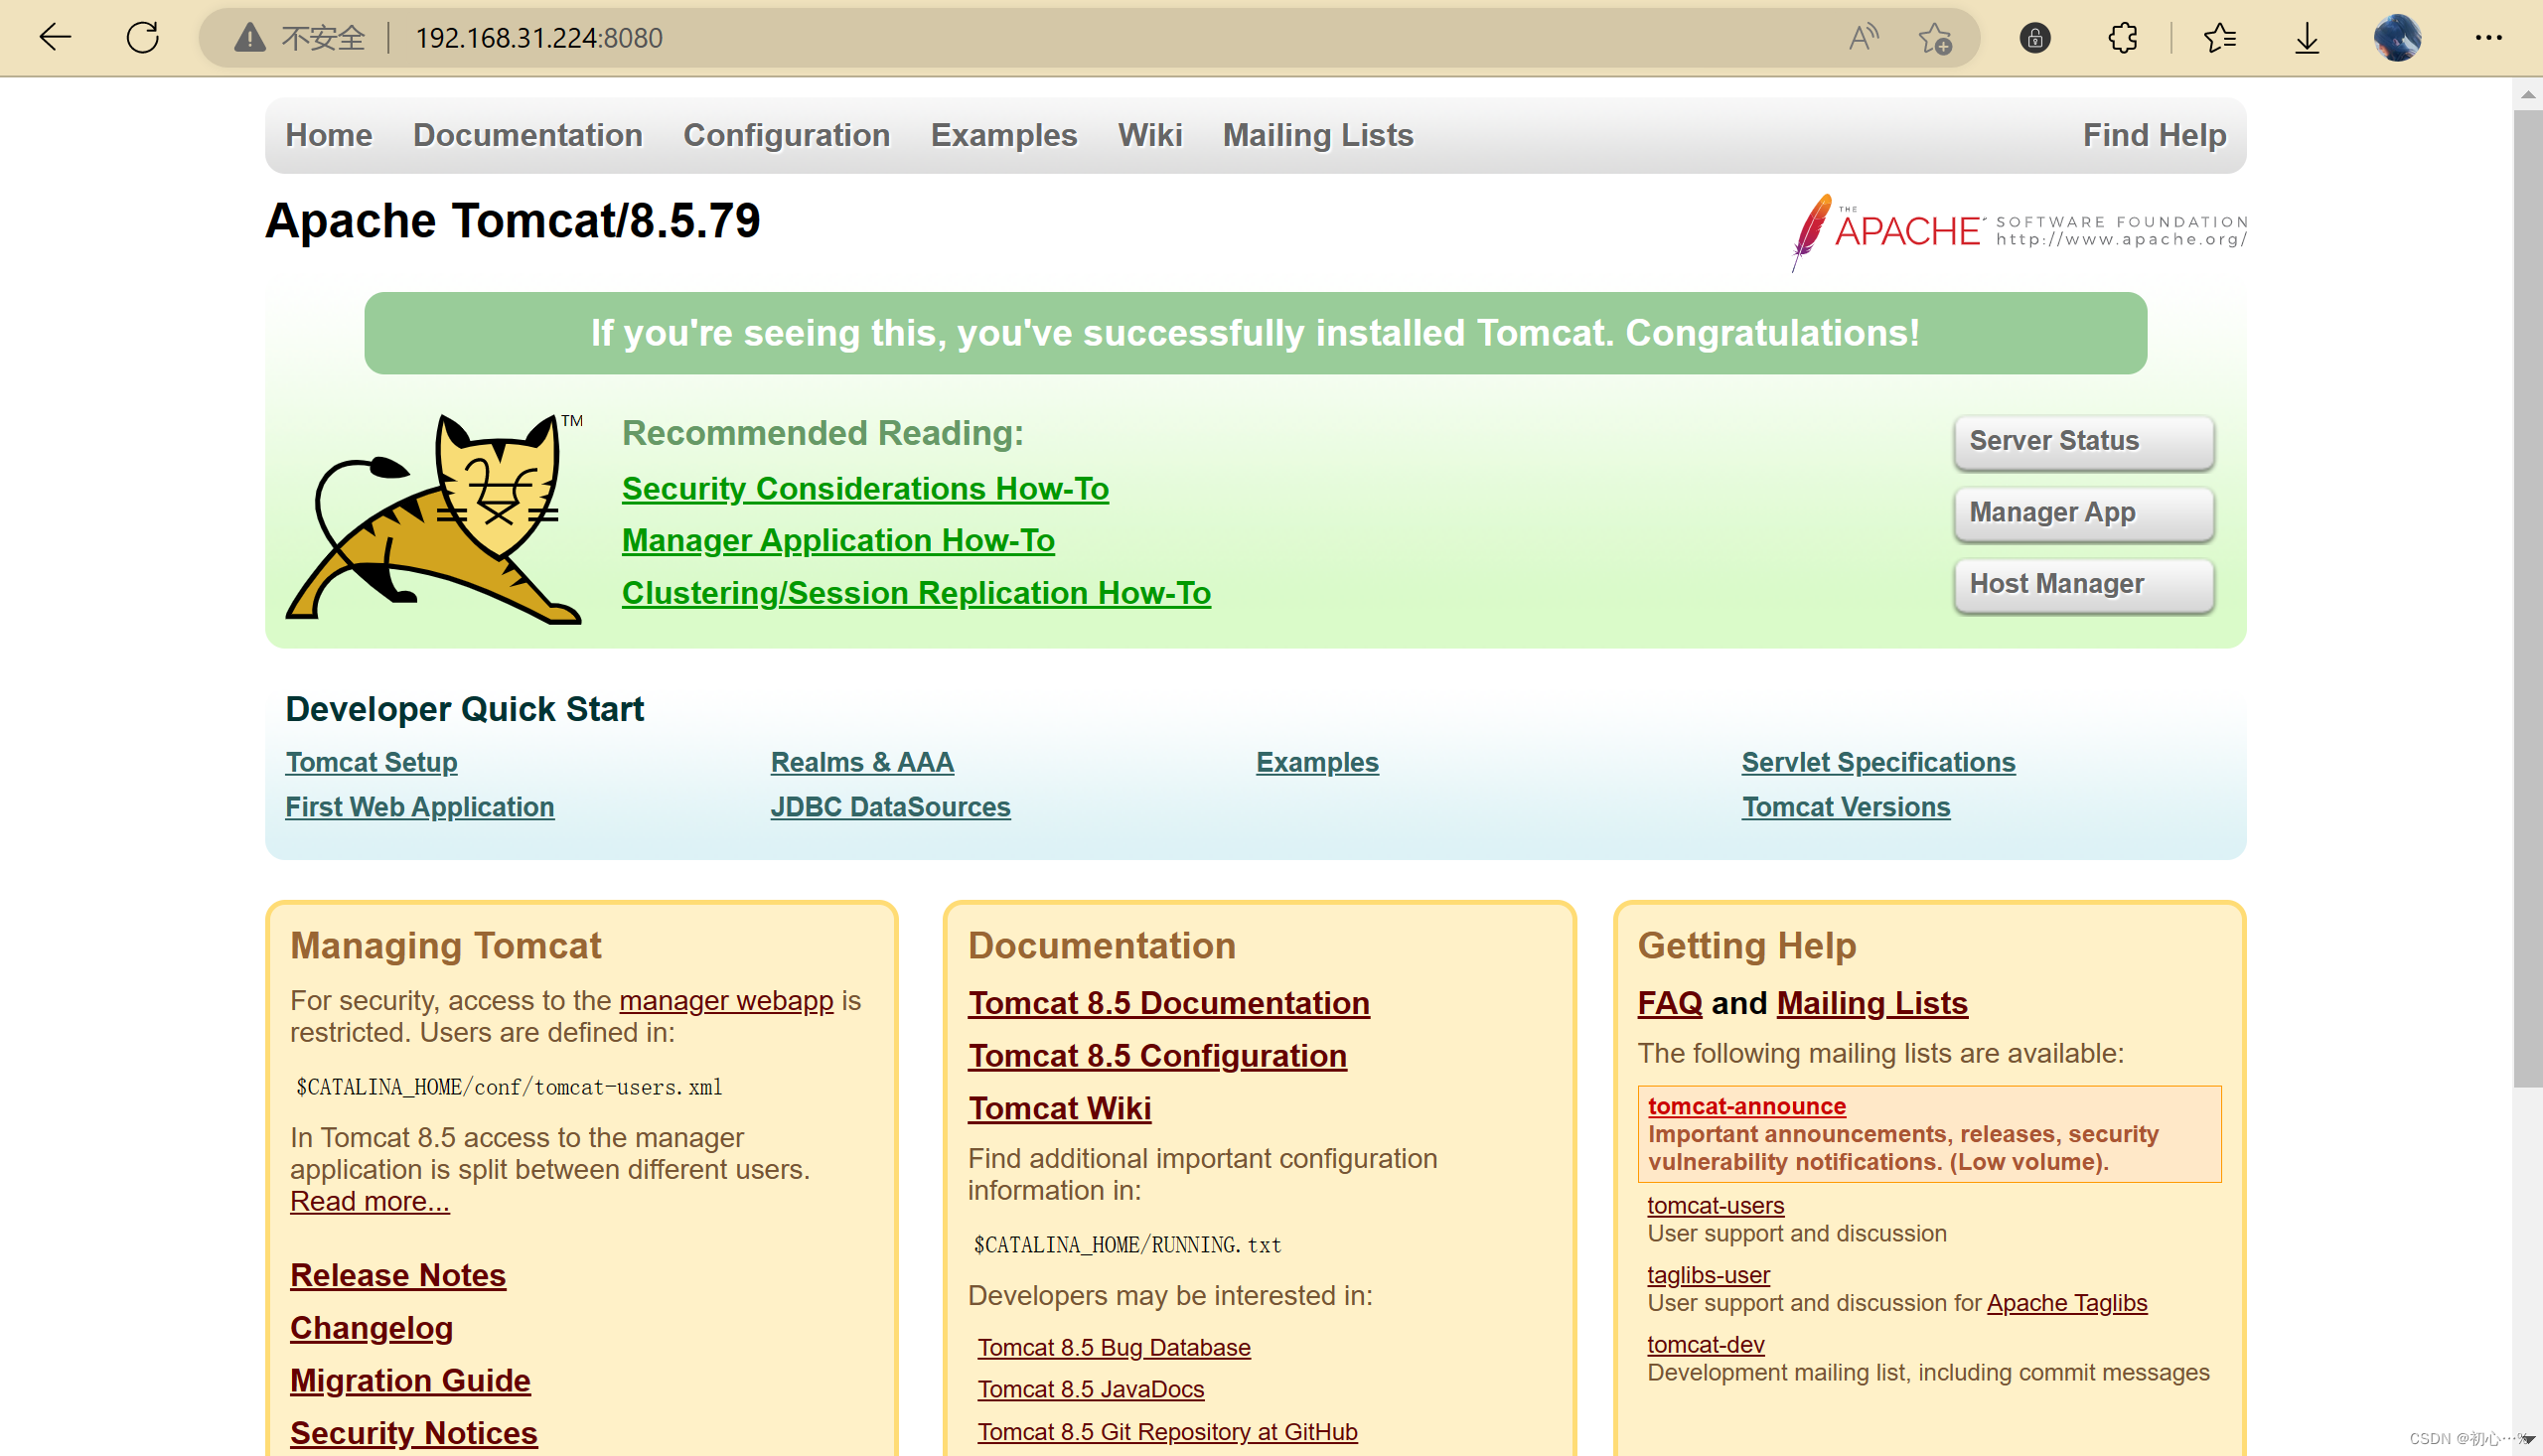Open the browser settings ellipsis menu

click(2488, 38)
